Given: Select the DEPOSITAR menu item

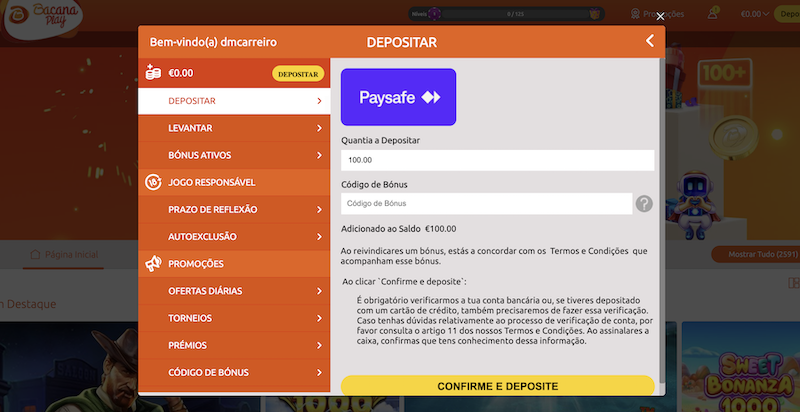Looking at the screenshot, I should [234, 101].
